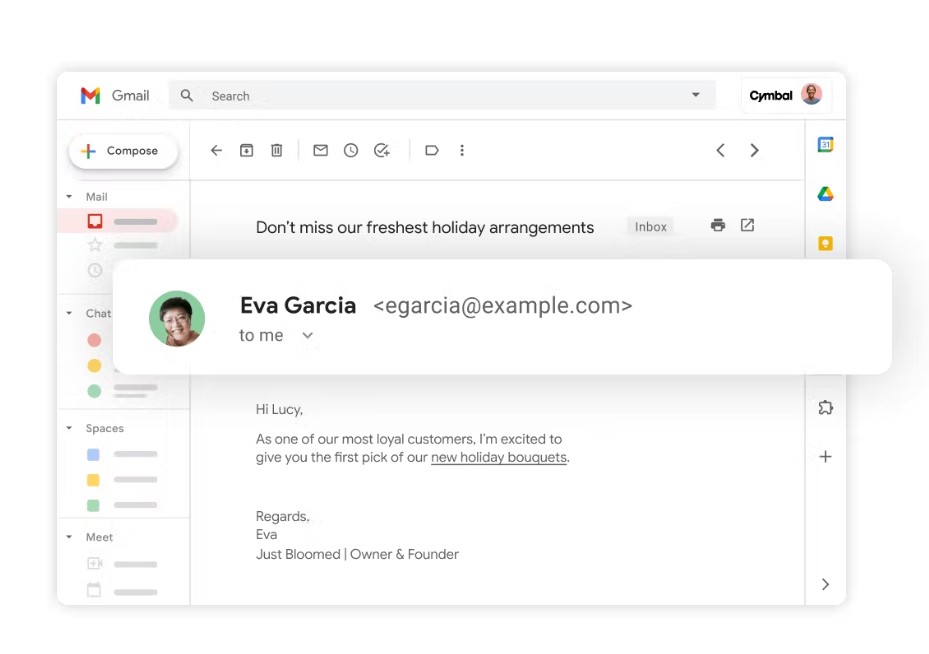929x654 pixels.
Task: Open Google Keep in the side panel
Action: click(x=825, y=243)
